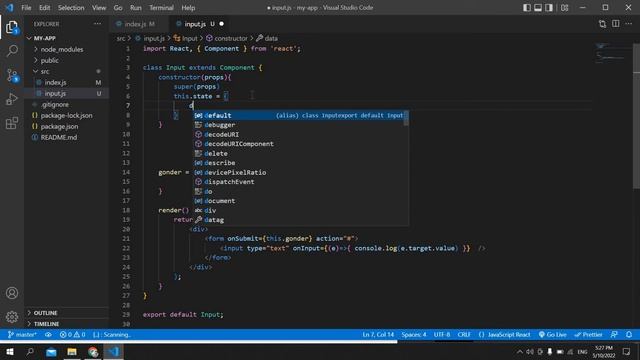Click constructor in the breadcrumb
Viewport: 640px width, 360px height.
click(227, 38)
